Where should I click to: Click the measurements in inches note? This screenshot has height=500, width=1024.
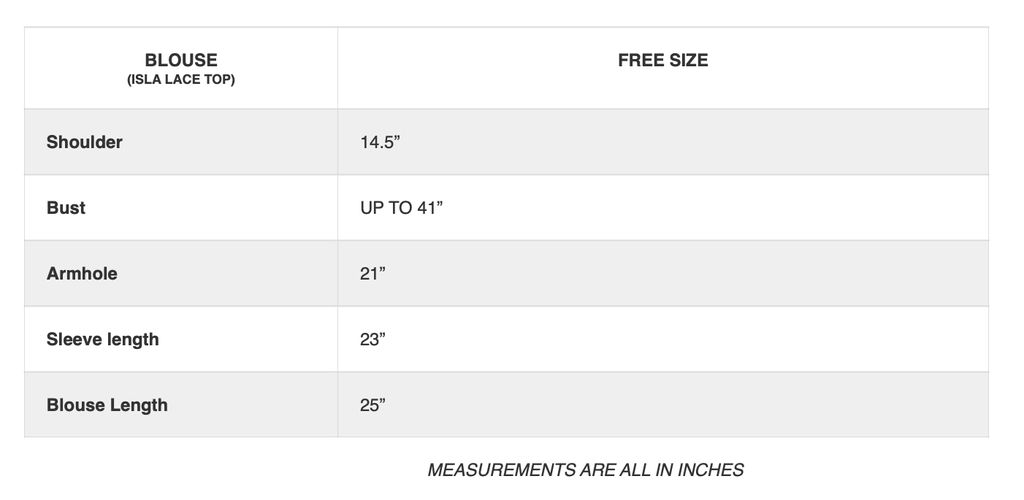585,470
